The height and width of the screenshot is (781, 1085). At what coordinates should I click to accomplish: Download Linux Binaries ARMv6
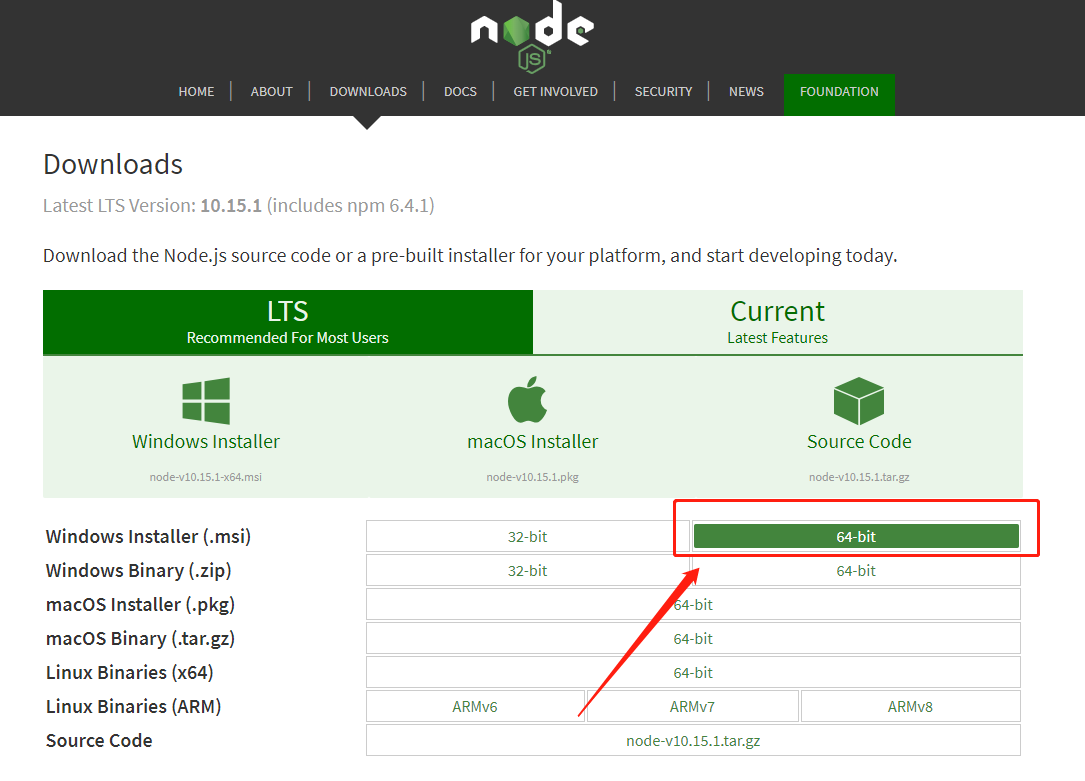[475, 706]
